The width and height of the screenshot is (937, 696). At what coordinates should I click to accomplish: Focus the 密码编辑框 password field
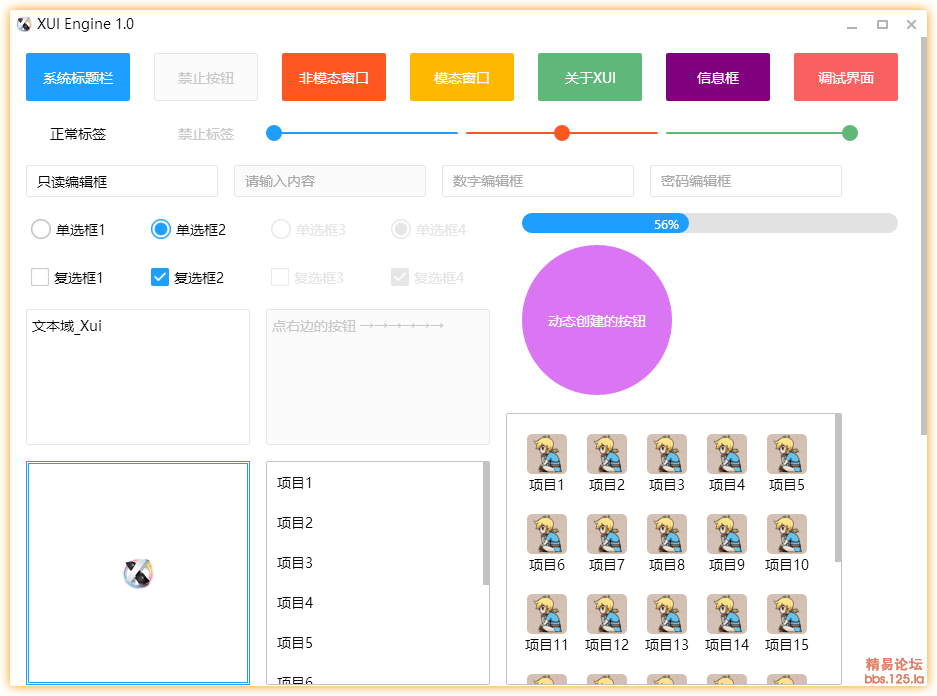[746, 181]
